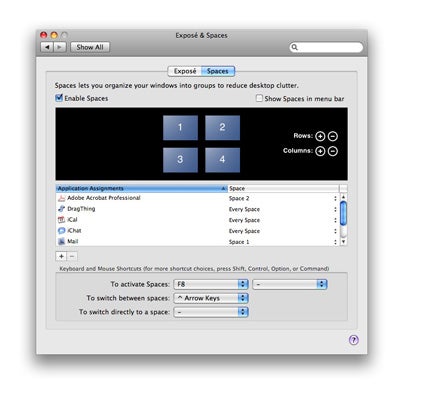Image resolution: width=423 pixels, height=400 pixels.
Task: Change DragThing's Every Space assignment popup
Action: pyautogui.click(x=283, y=209)
